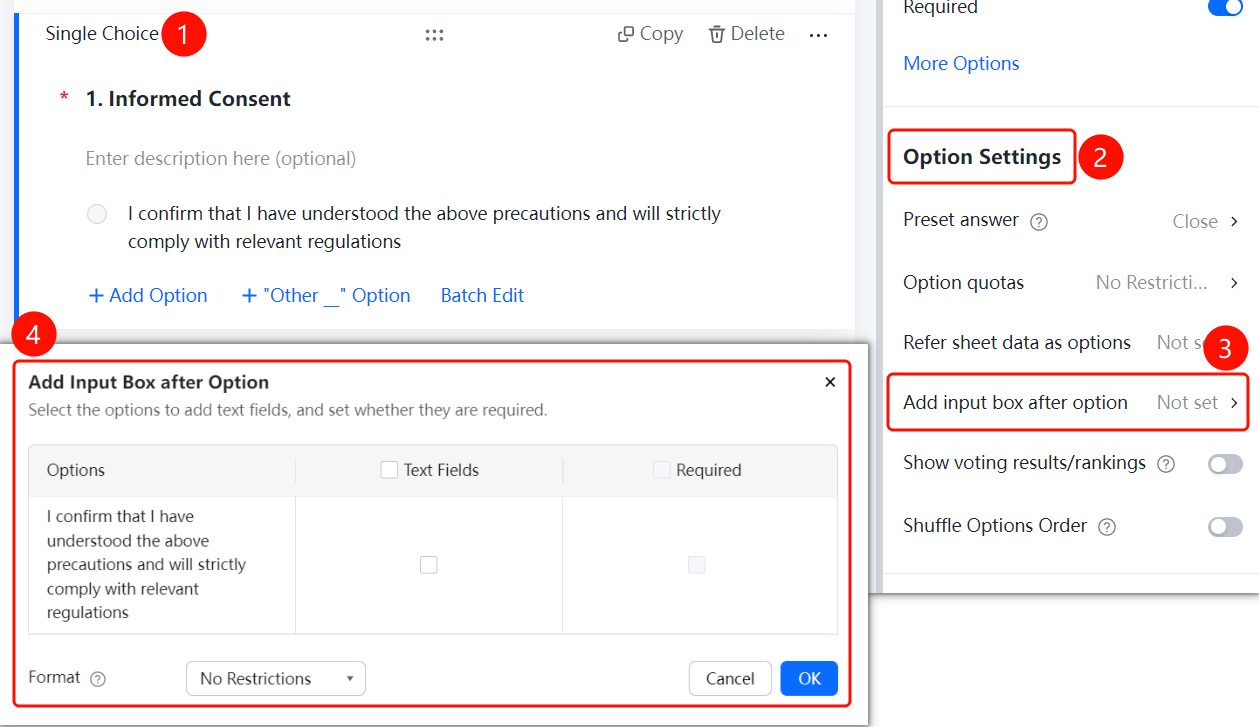Close the Add Input Box after Option dialog
Image resolution: width=1259 pixels, height=727 pixels.
click(830, 382)
